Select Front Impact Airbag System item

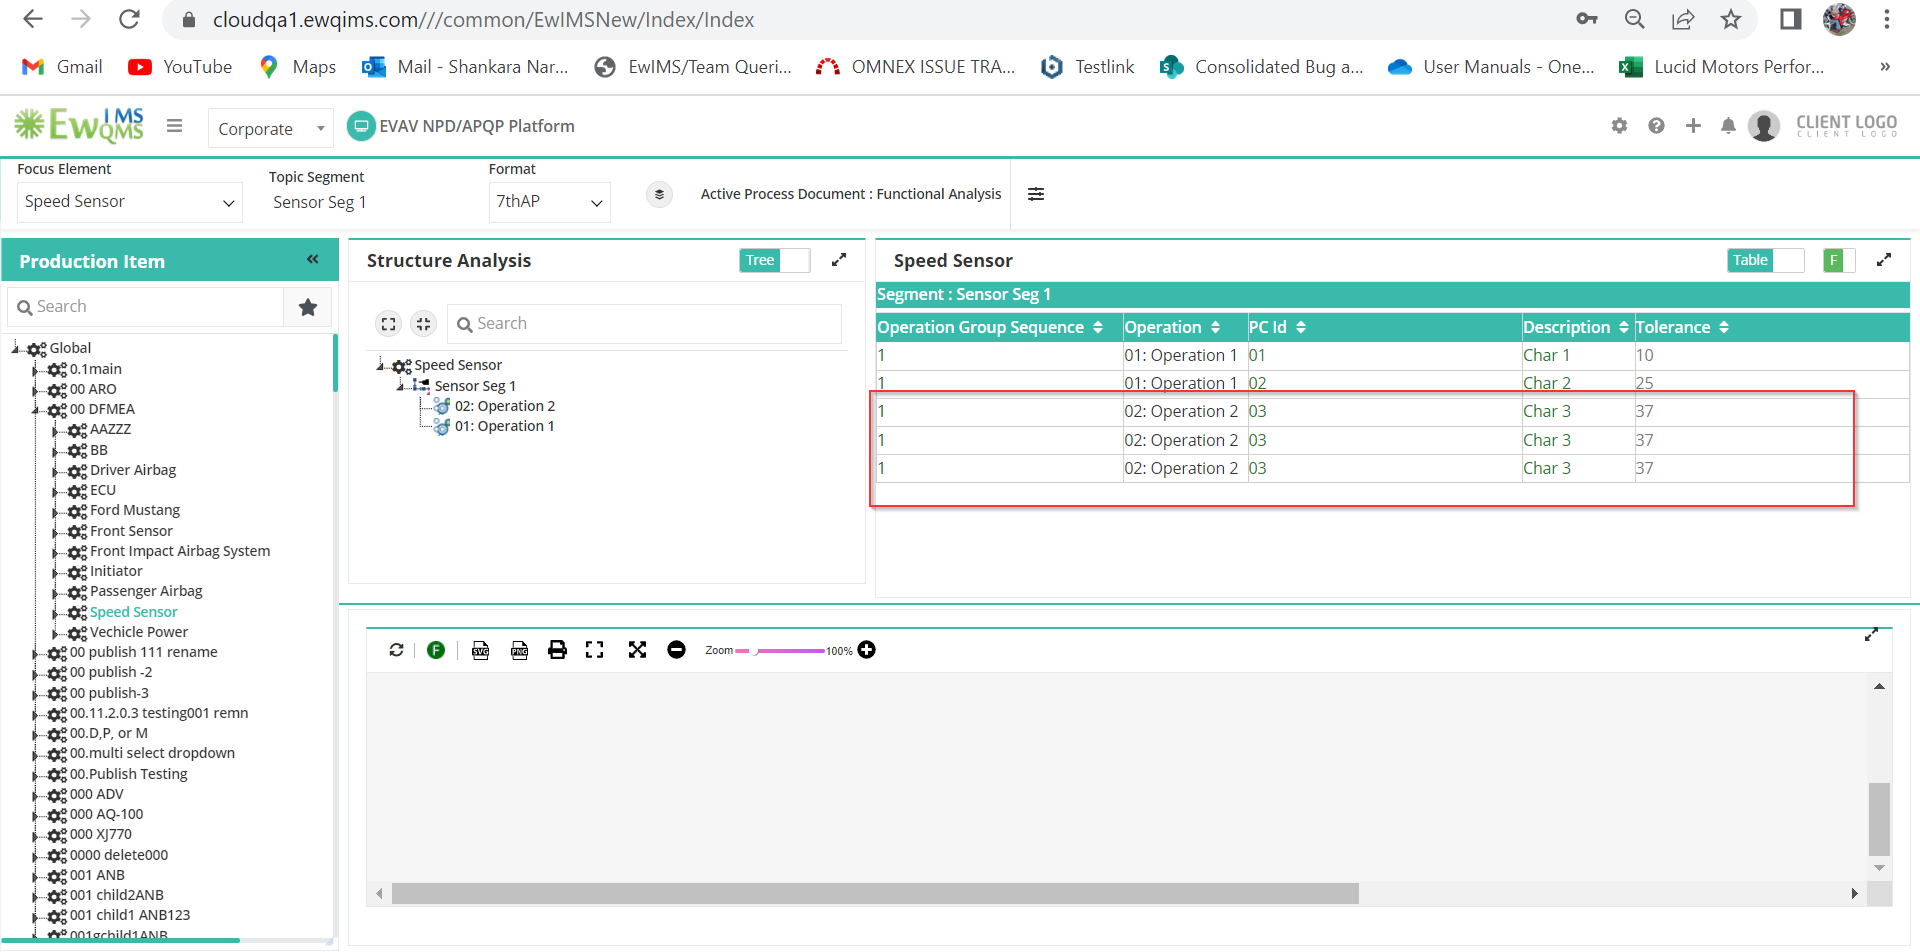coord(180,551)
